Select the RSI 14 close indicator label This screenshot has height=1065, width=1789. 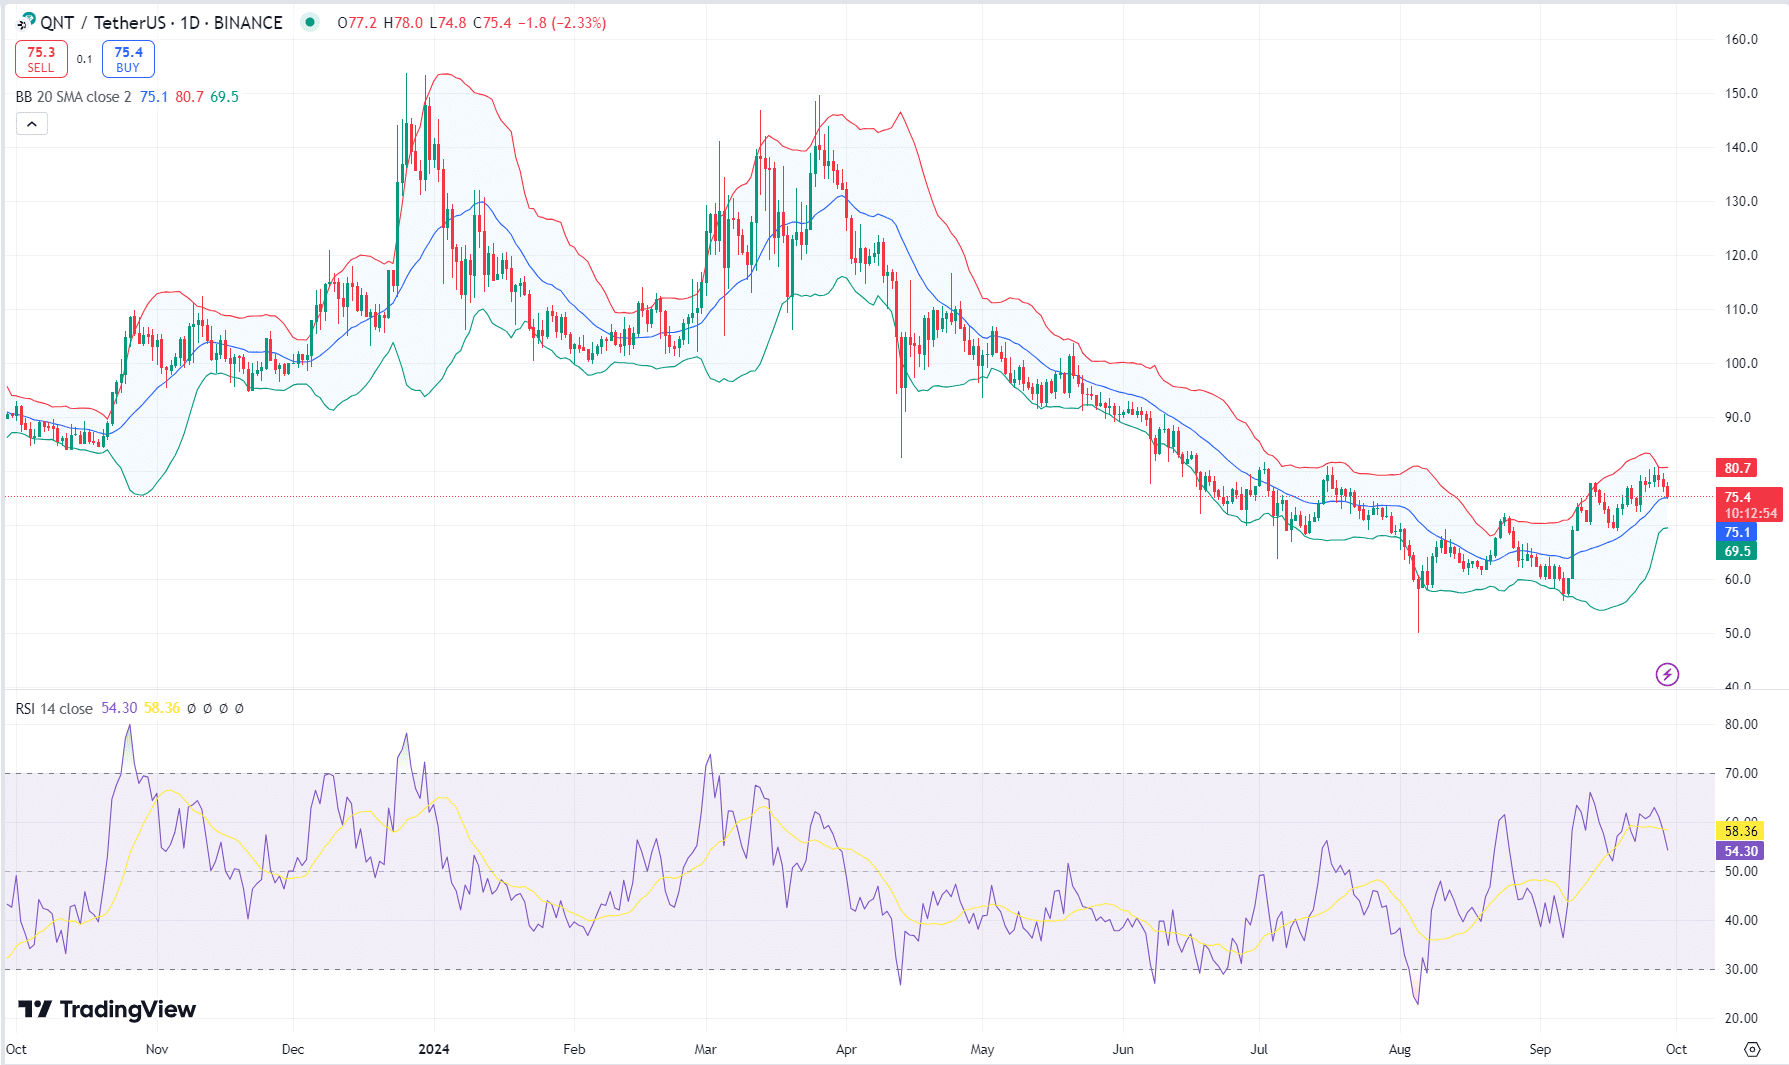(54, 708)
